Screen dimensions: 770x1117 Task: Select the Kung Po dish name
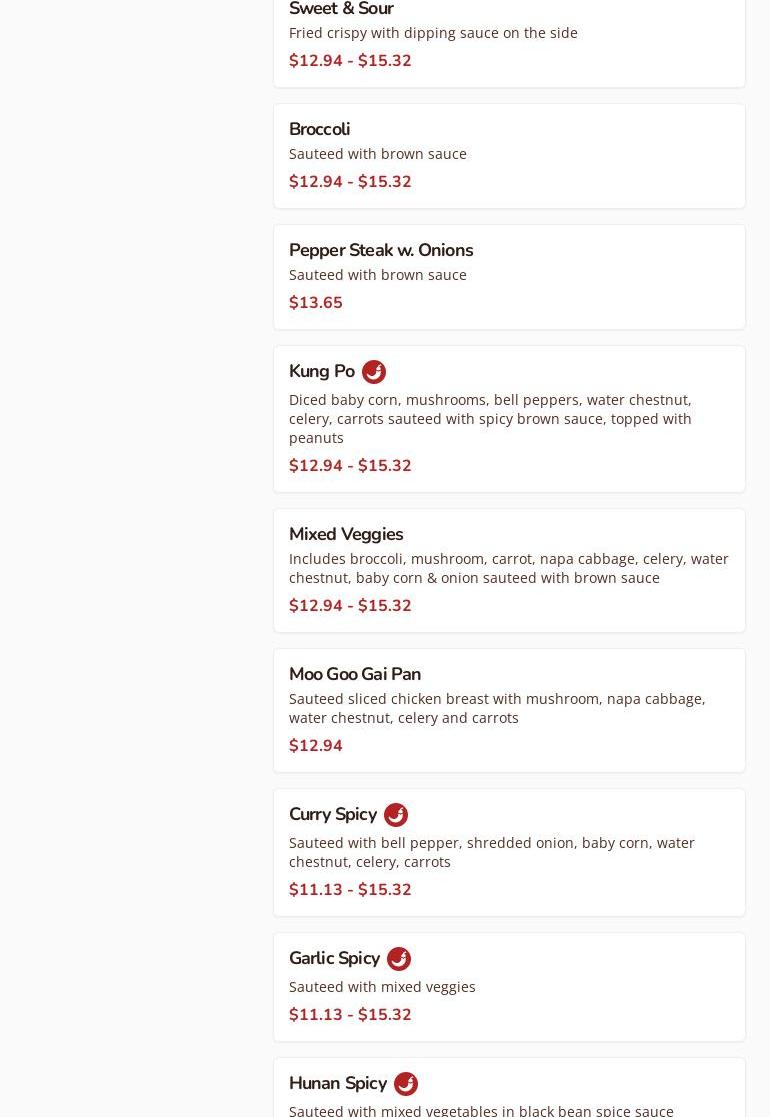(321, 371)
